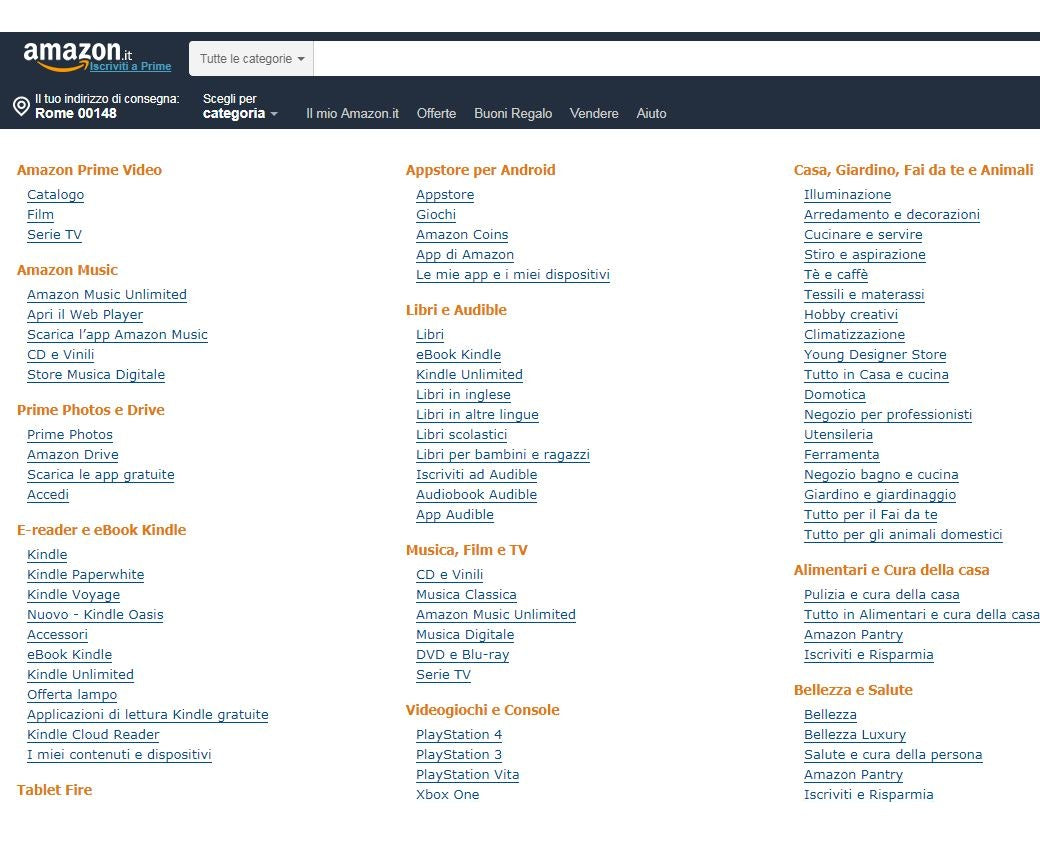Screen dimensions: 1040x852
Task: Open PlayStation Vita link
Action: [x=468, y=775]
